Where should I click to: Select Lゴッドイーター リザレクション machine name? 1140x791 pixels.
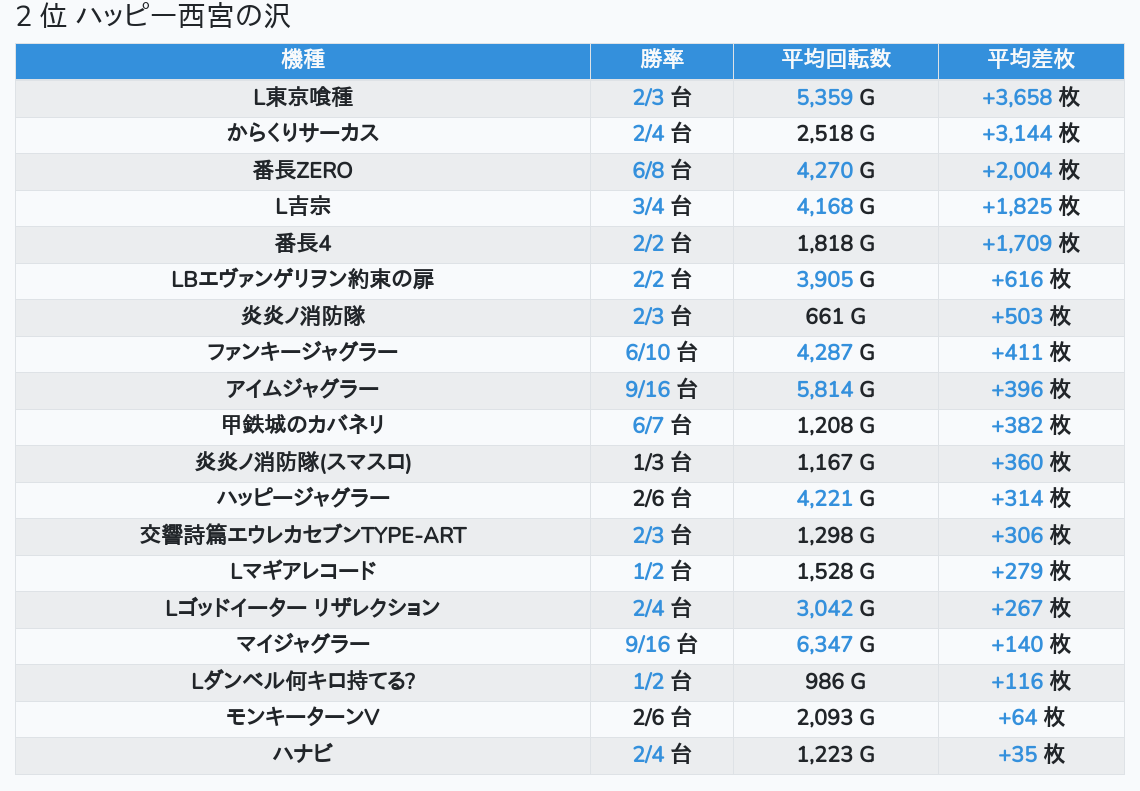[302, 609]
